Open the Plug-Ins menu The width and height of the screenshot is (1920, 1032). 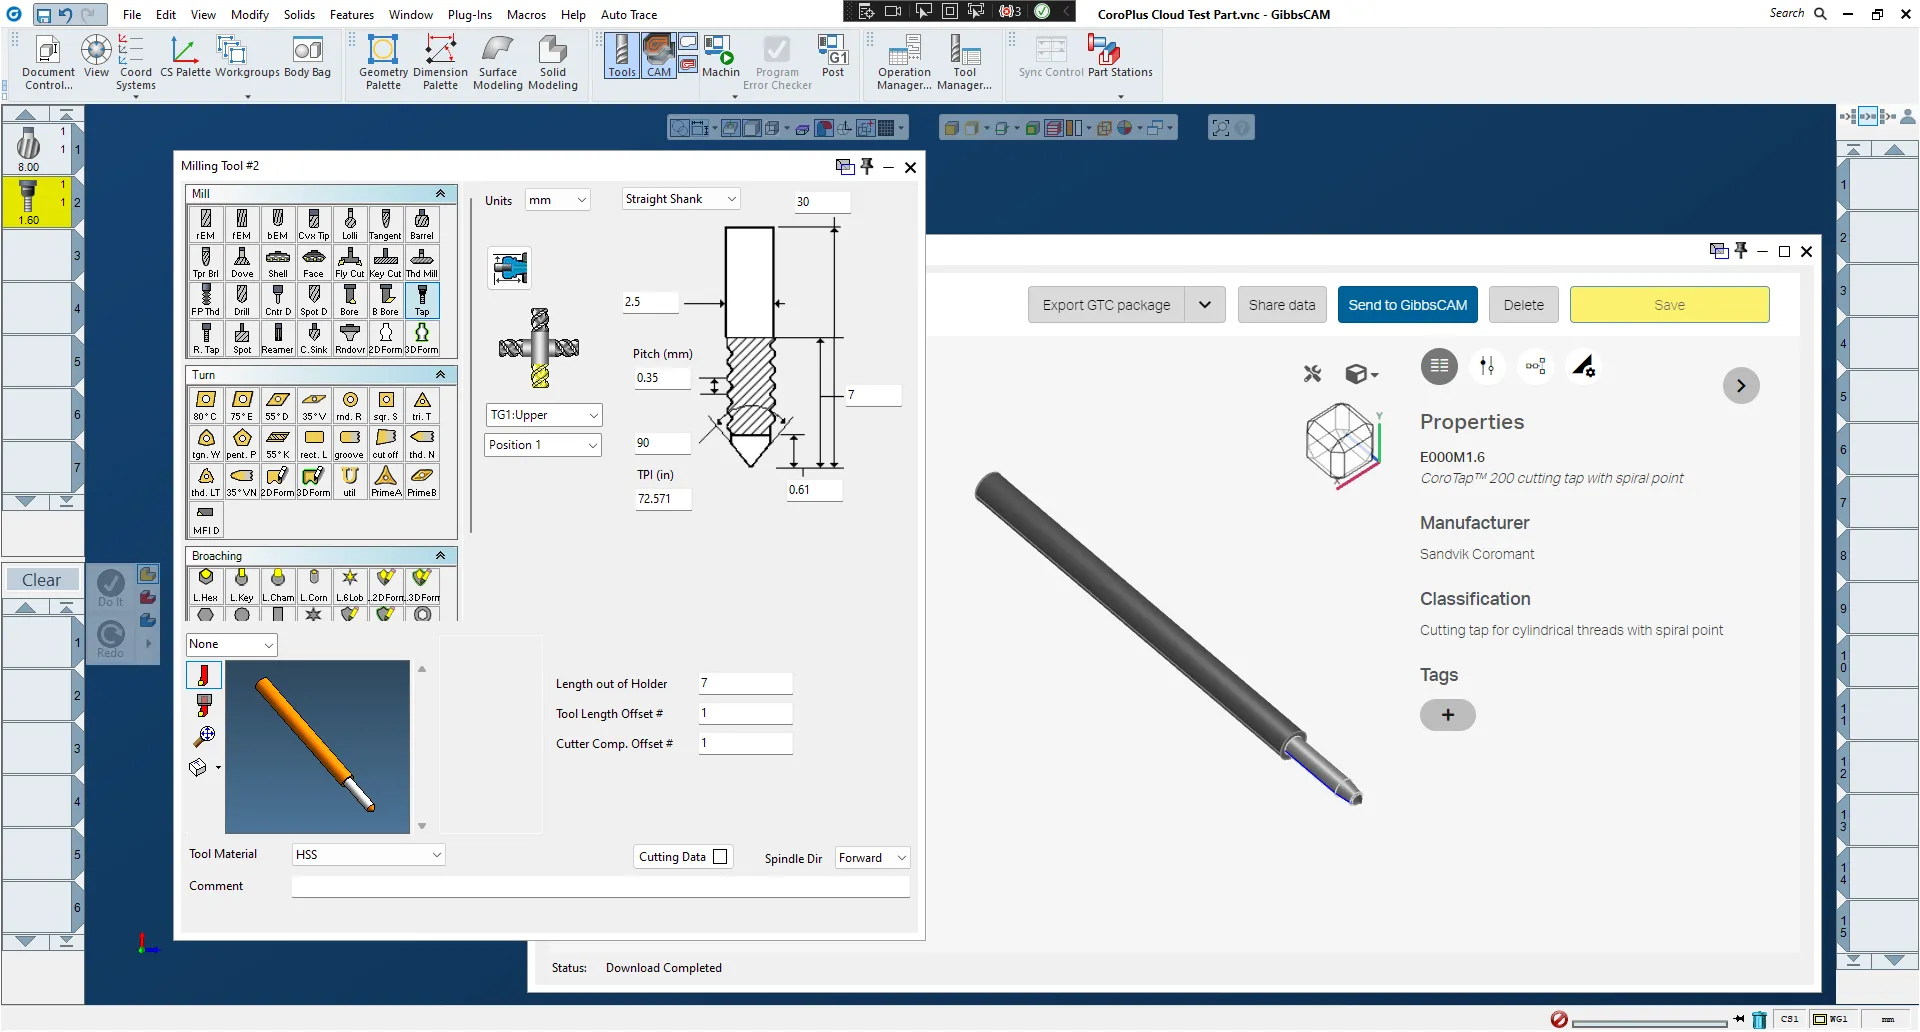pyautogui.click(x=470, y=14)
